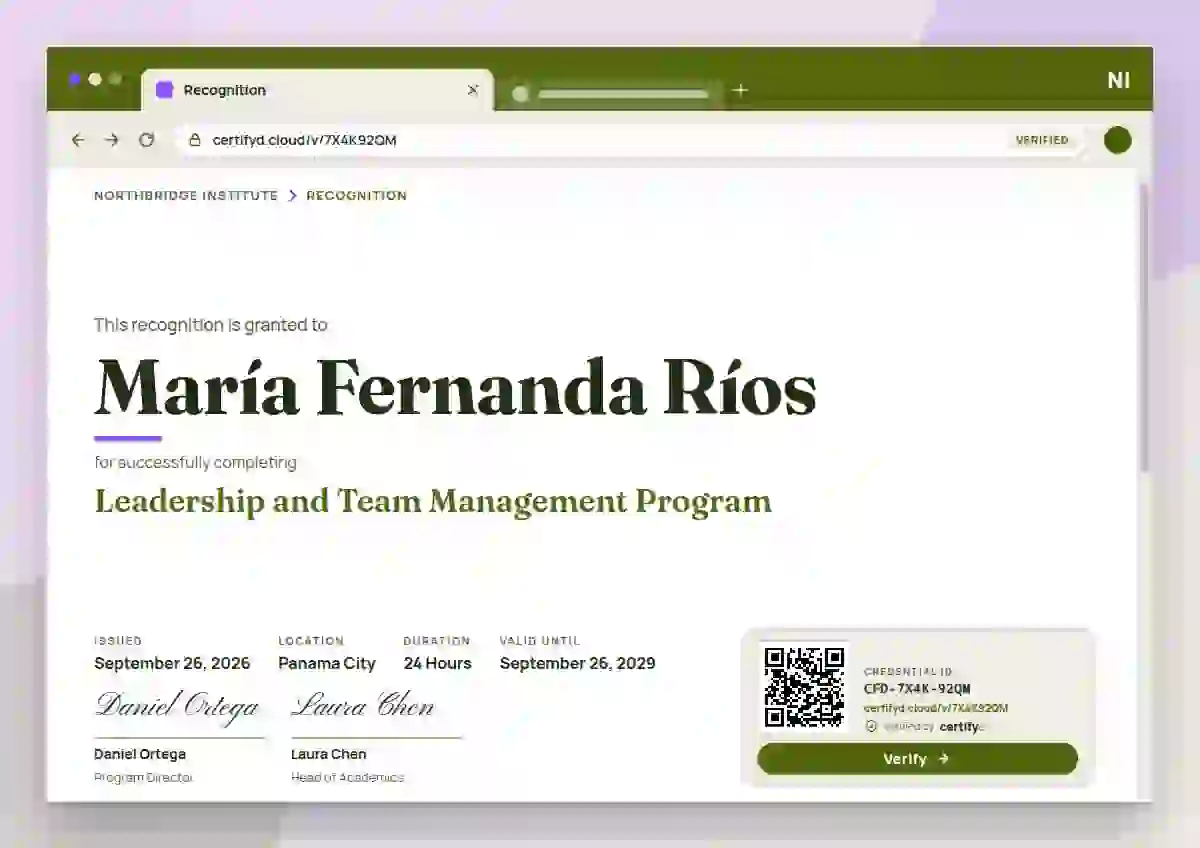This screenshot has height=848, width=1200.
Task: Click the VALID UNTIL label
Action: coord(540,641)
